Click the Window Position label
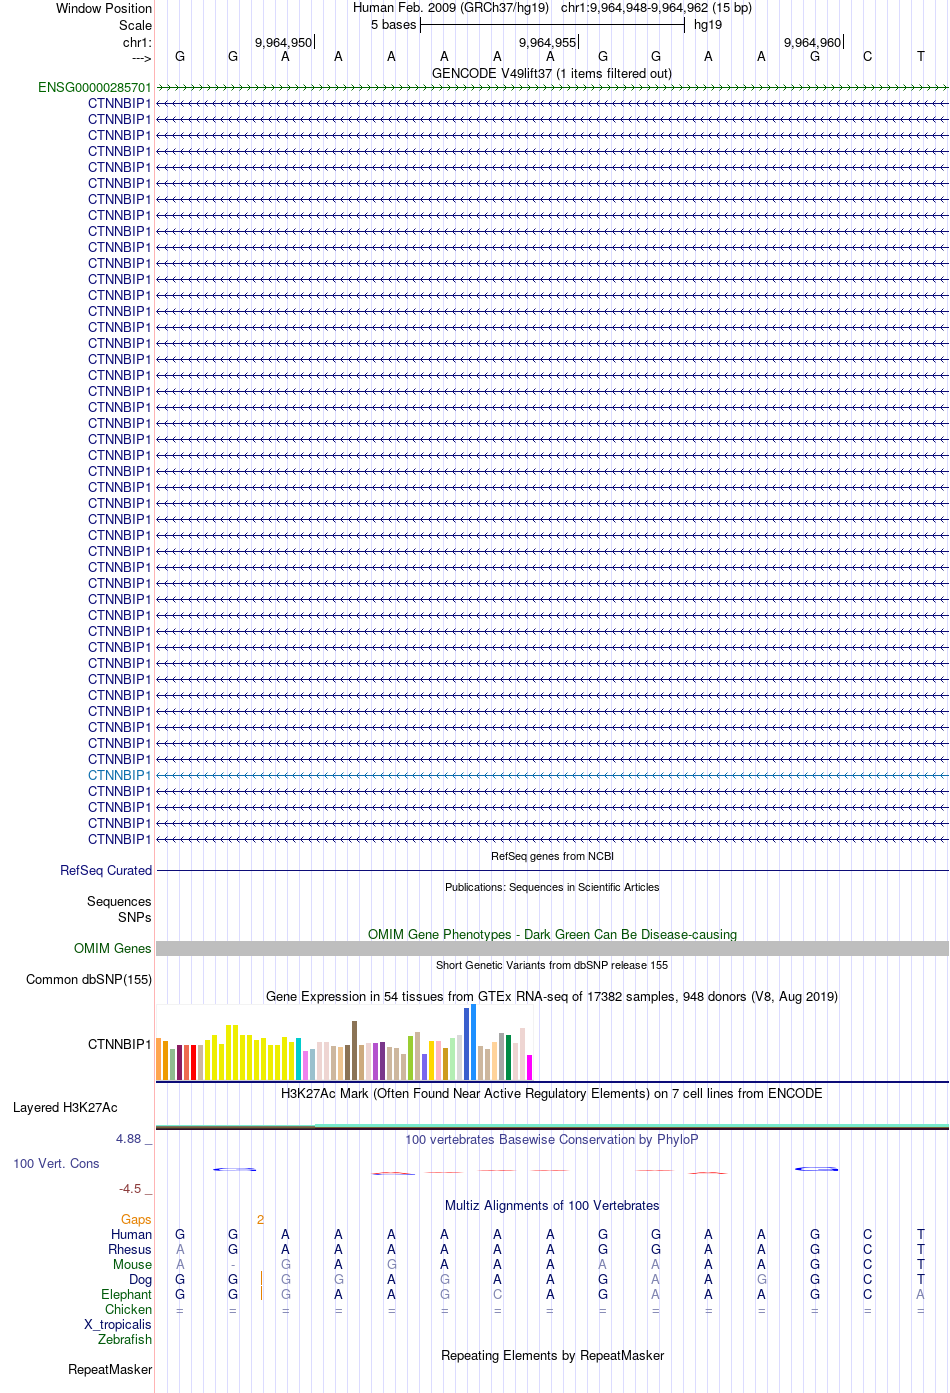Screen dimensions: 950x1393 (x=104, y=8)
